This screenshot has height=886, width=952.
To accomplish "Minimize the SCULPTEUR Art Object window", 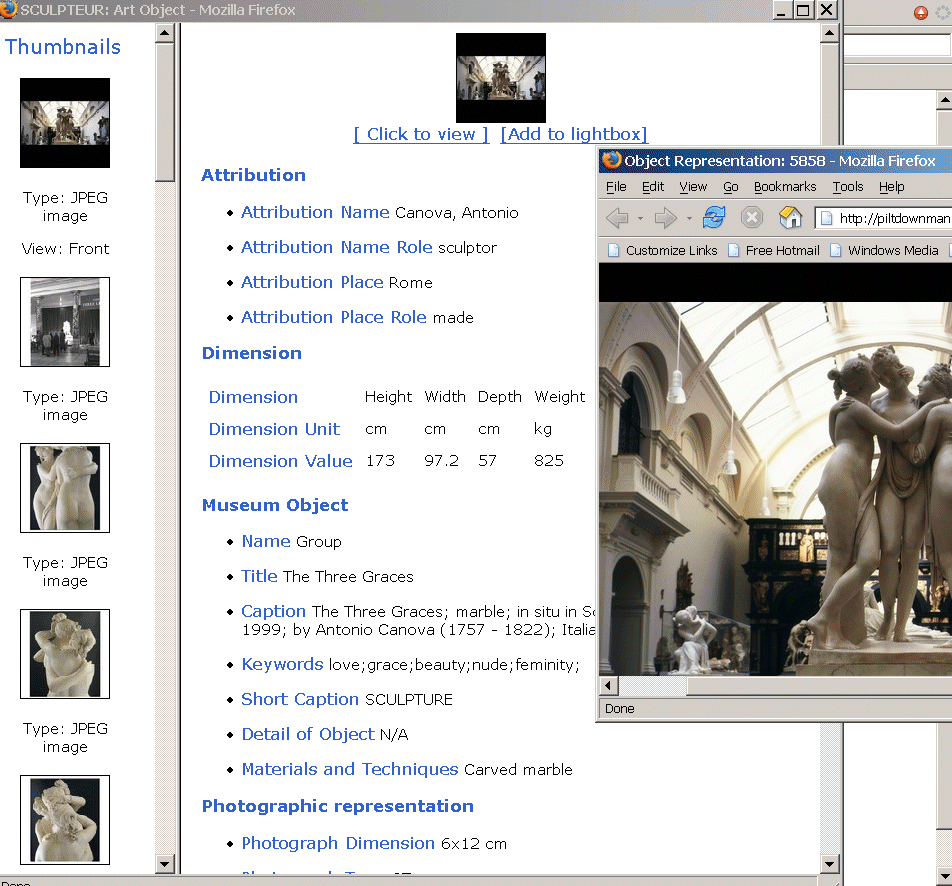I will click(781, 10).
